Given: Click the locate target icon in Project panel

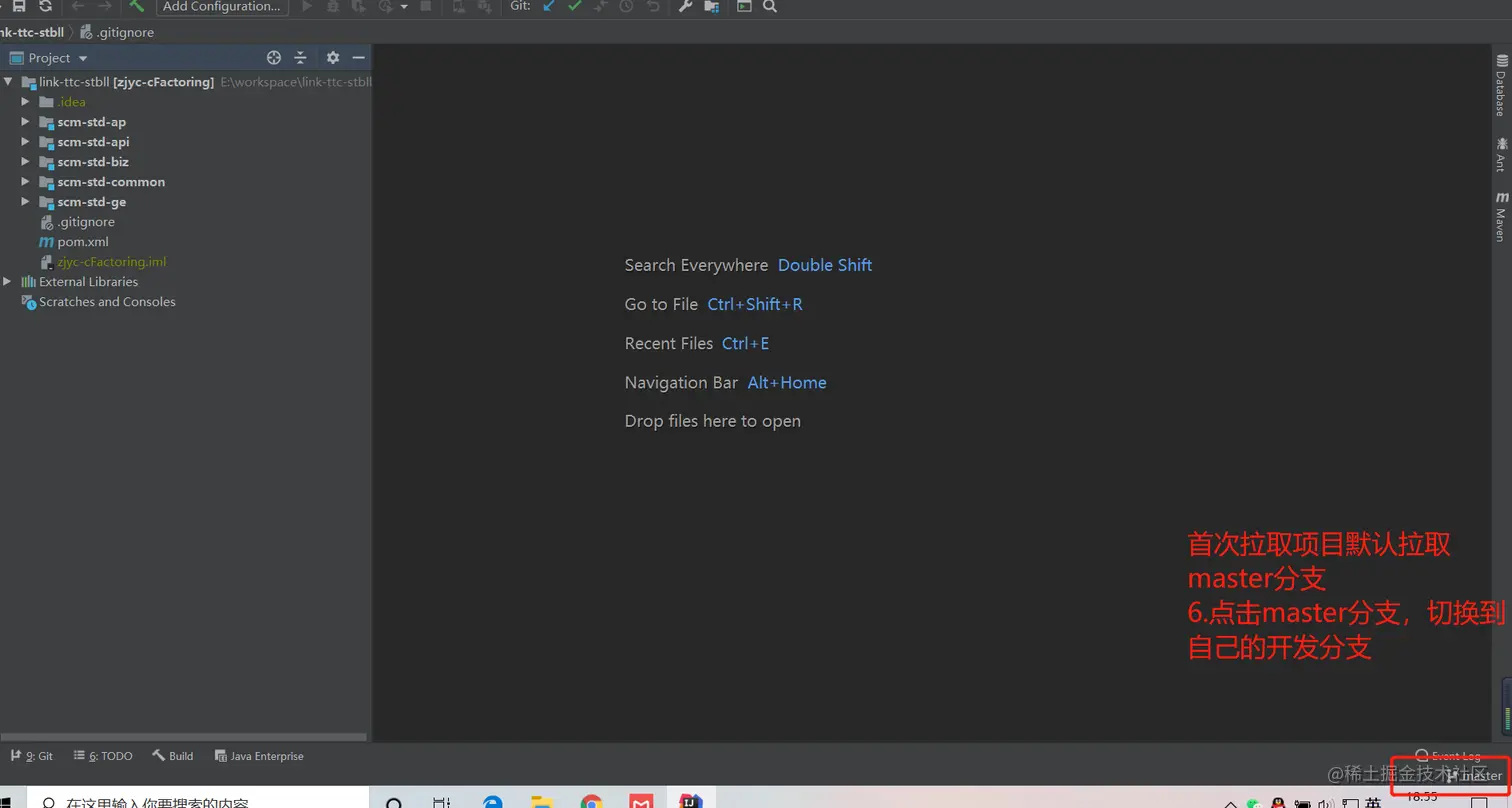Looking at the screenshot, I should (x=274, y=58).
